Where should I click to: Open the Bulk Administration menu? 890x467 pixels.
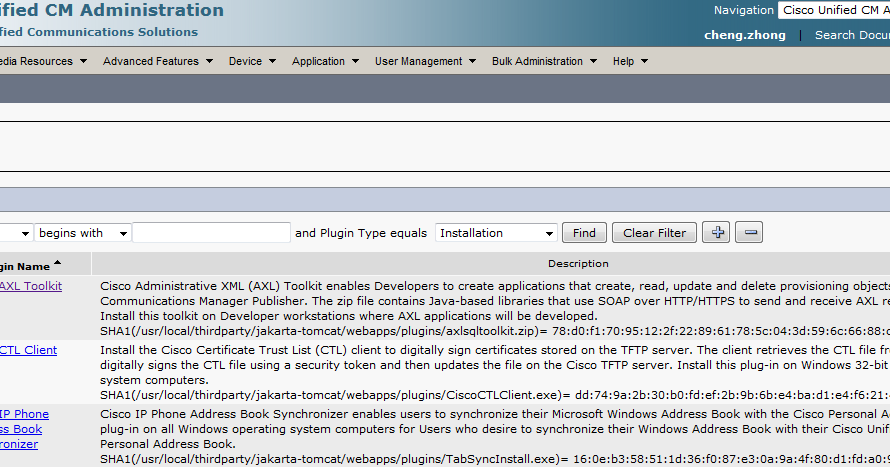(x=544, y=61)
